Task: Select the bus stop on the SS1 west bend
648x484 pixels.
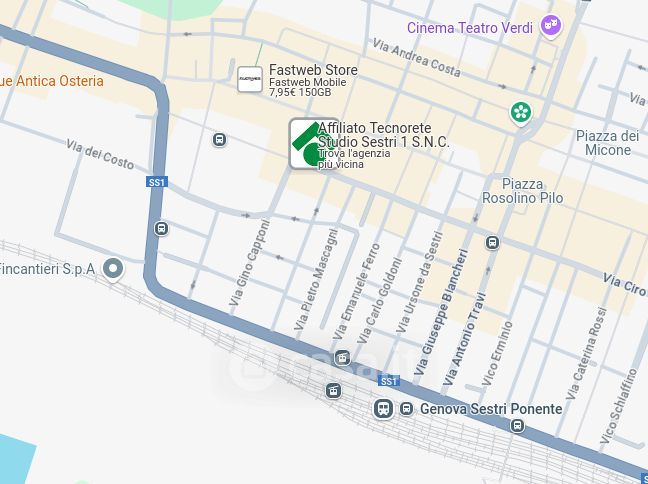Action: (161, 228)
